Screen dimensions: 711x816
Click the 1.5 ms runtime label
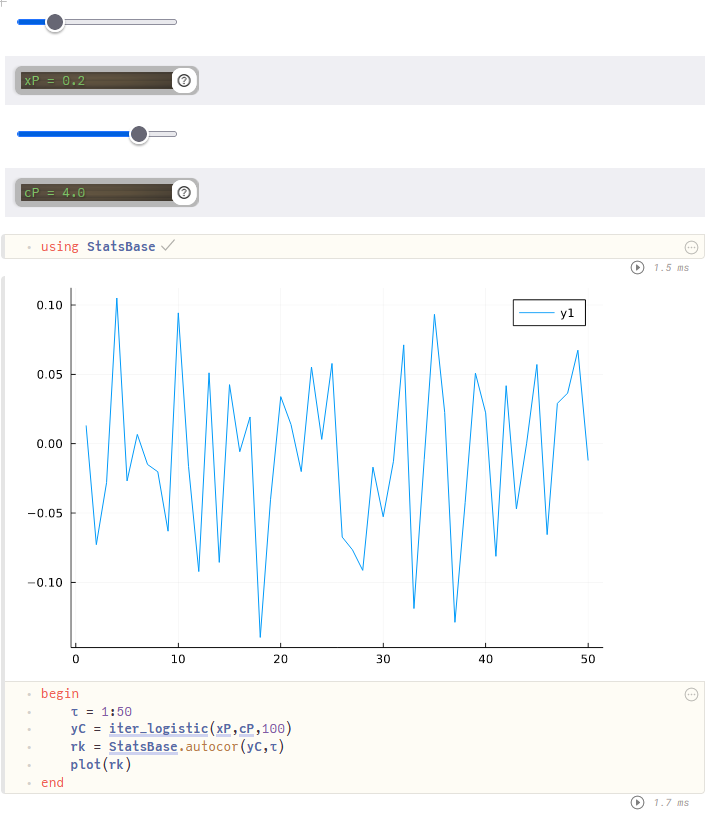coord(671,267)
